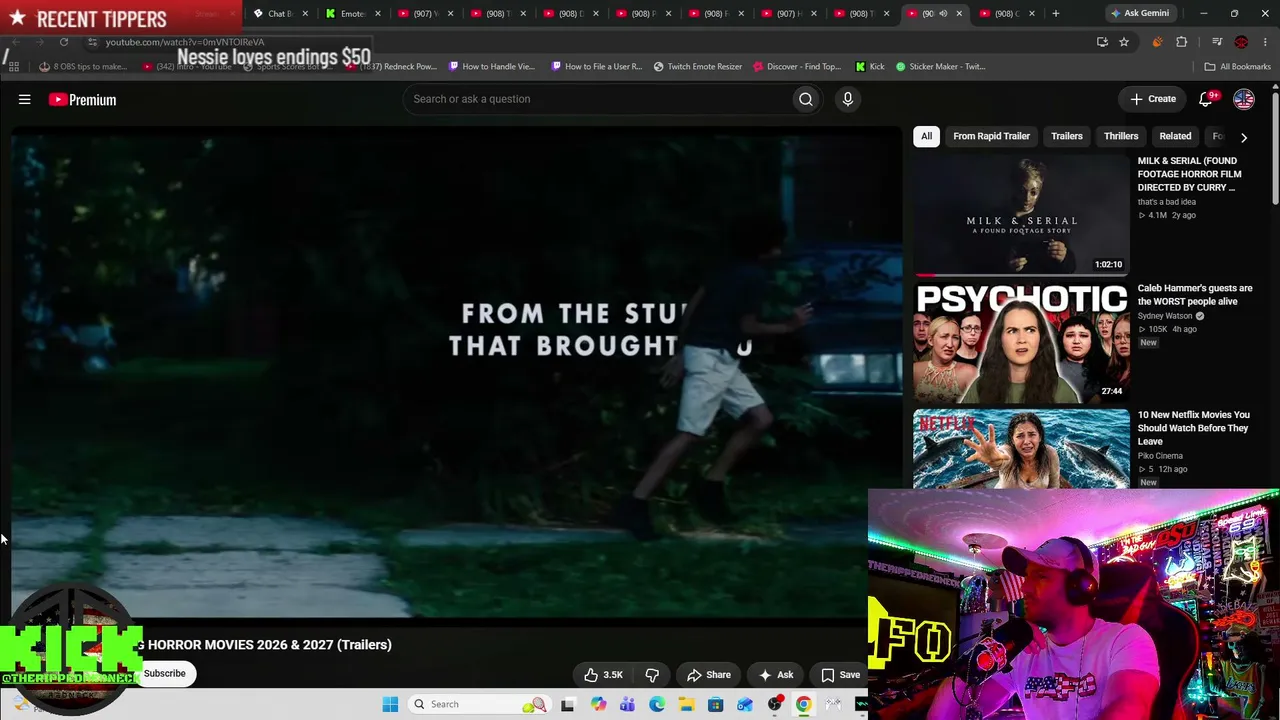
Task: Open Ask Gemini in Chrome
Action: coord(1139,13)
